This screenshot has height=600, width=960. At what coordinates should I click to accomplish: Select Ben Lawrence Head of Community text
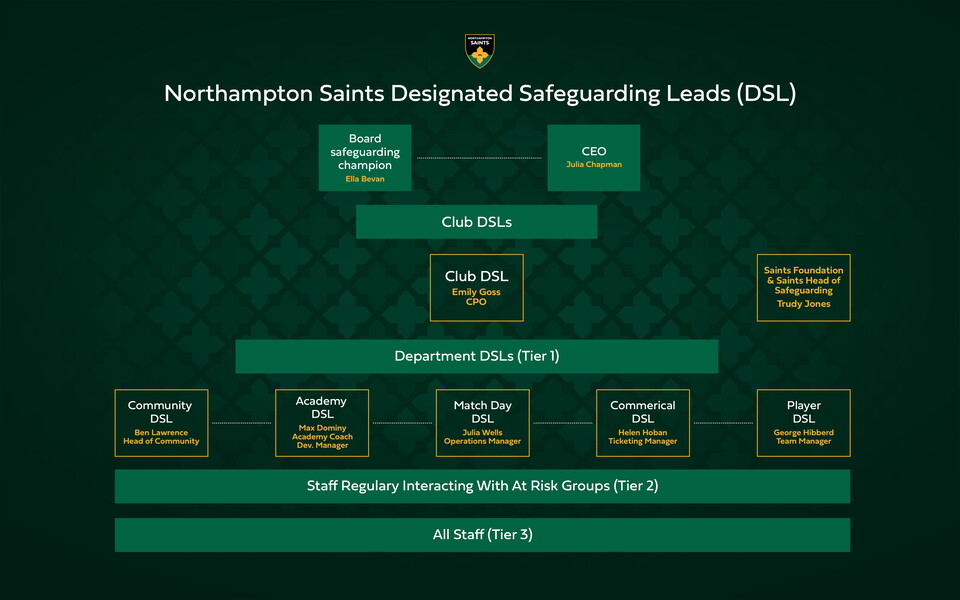click(x=161, y=437)
